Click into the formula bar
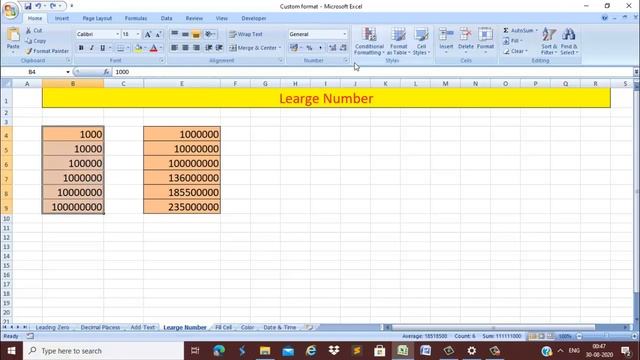Image resolution: width=640 pixels, height=360 pixels. [x=373, y=72]
